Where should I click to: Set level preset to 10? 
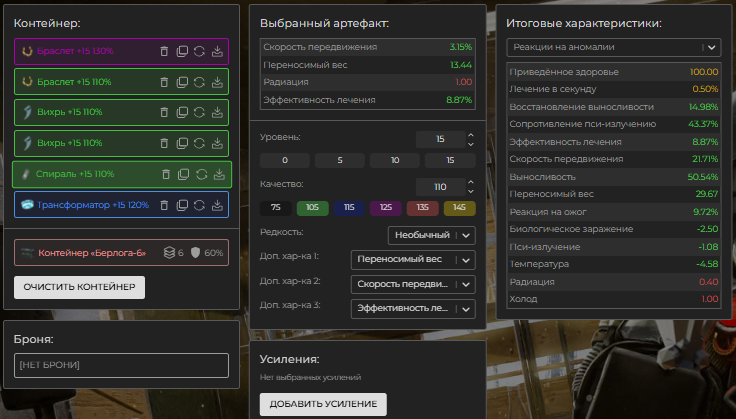click(395, 160)
